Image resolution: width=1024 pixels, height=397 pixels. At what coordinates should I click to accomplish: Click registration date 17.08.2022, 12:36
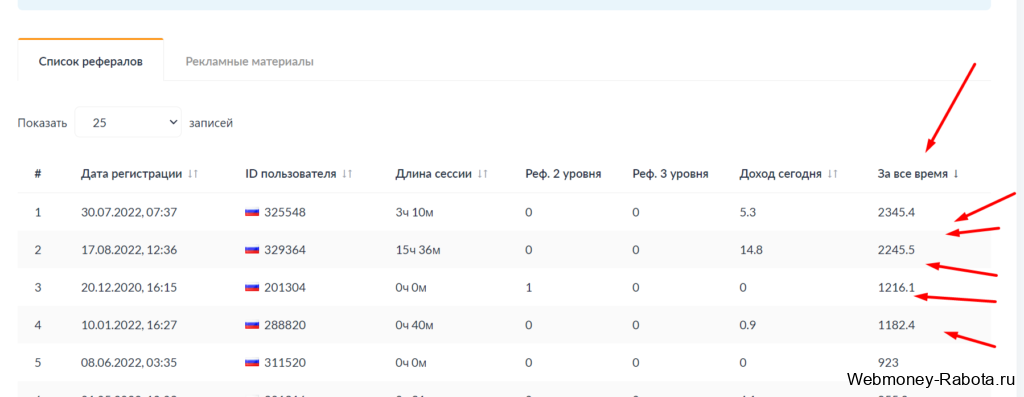click(x=129, y=250)
